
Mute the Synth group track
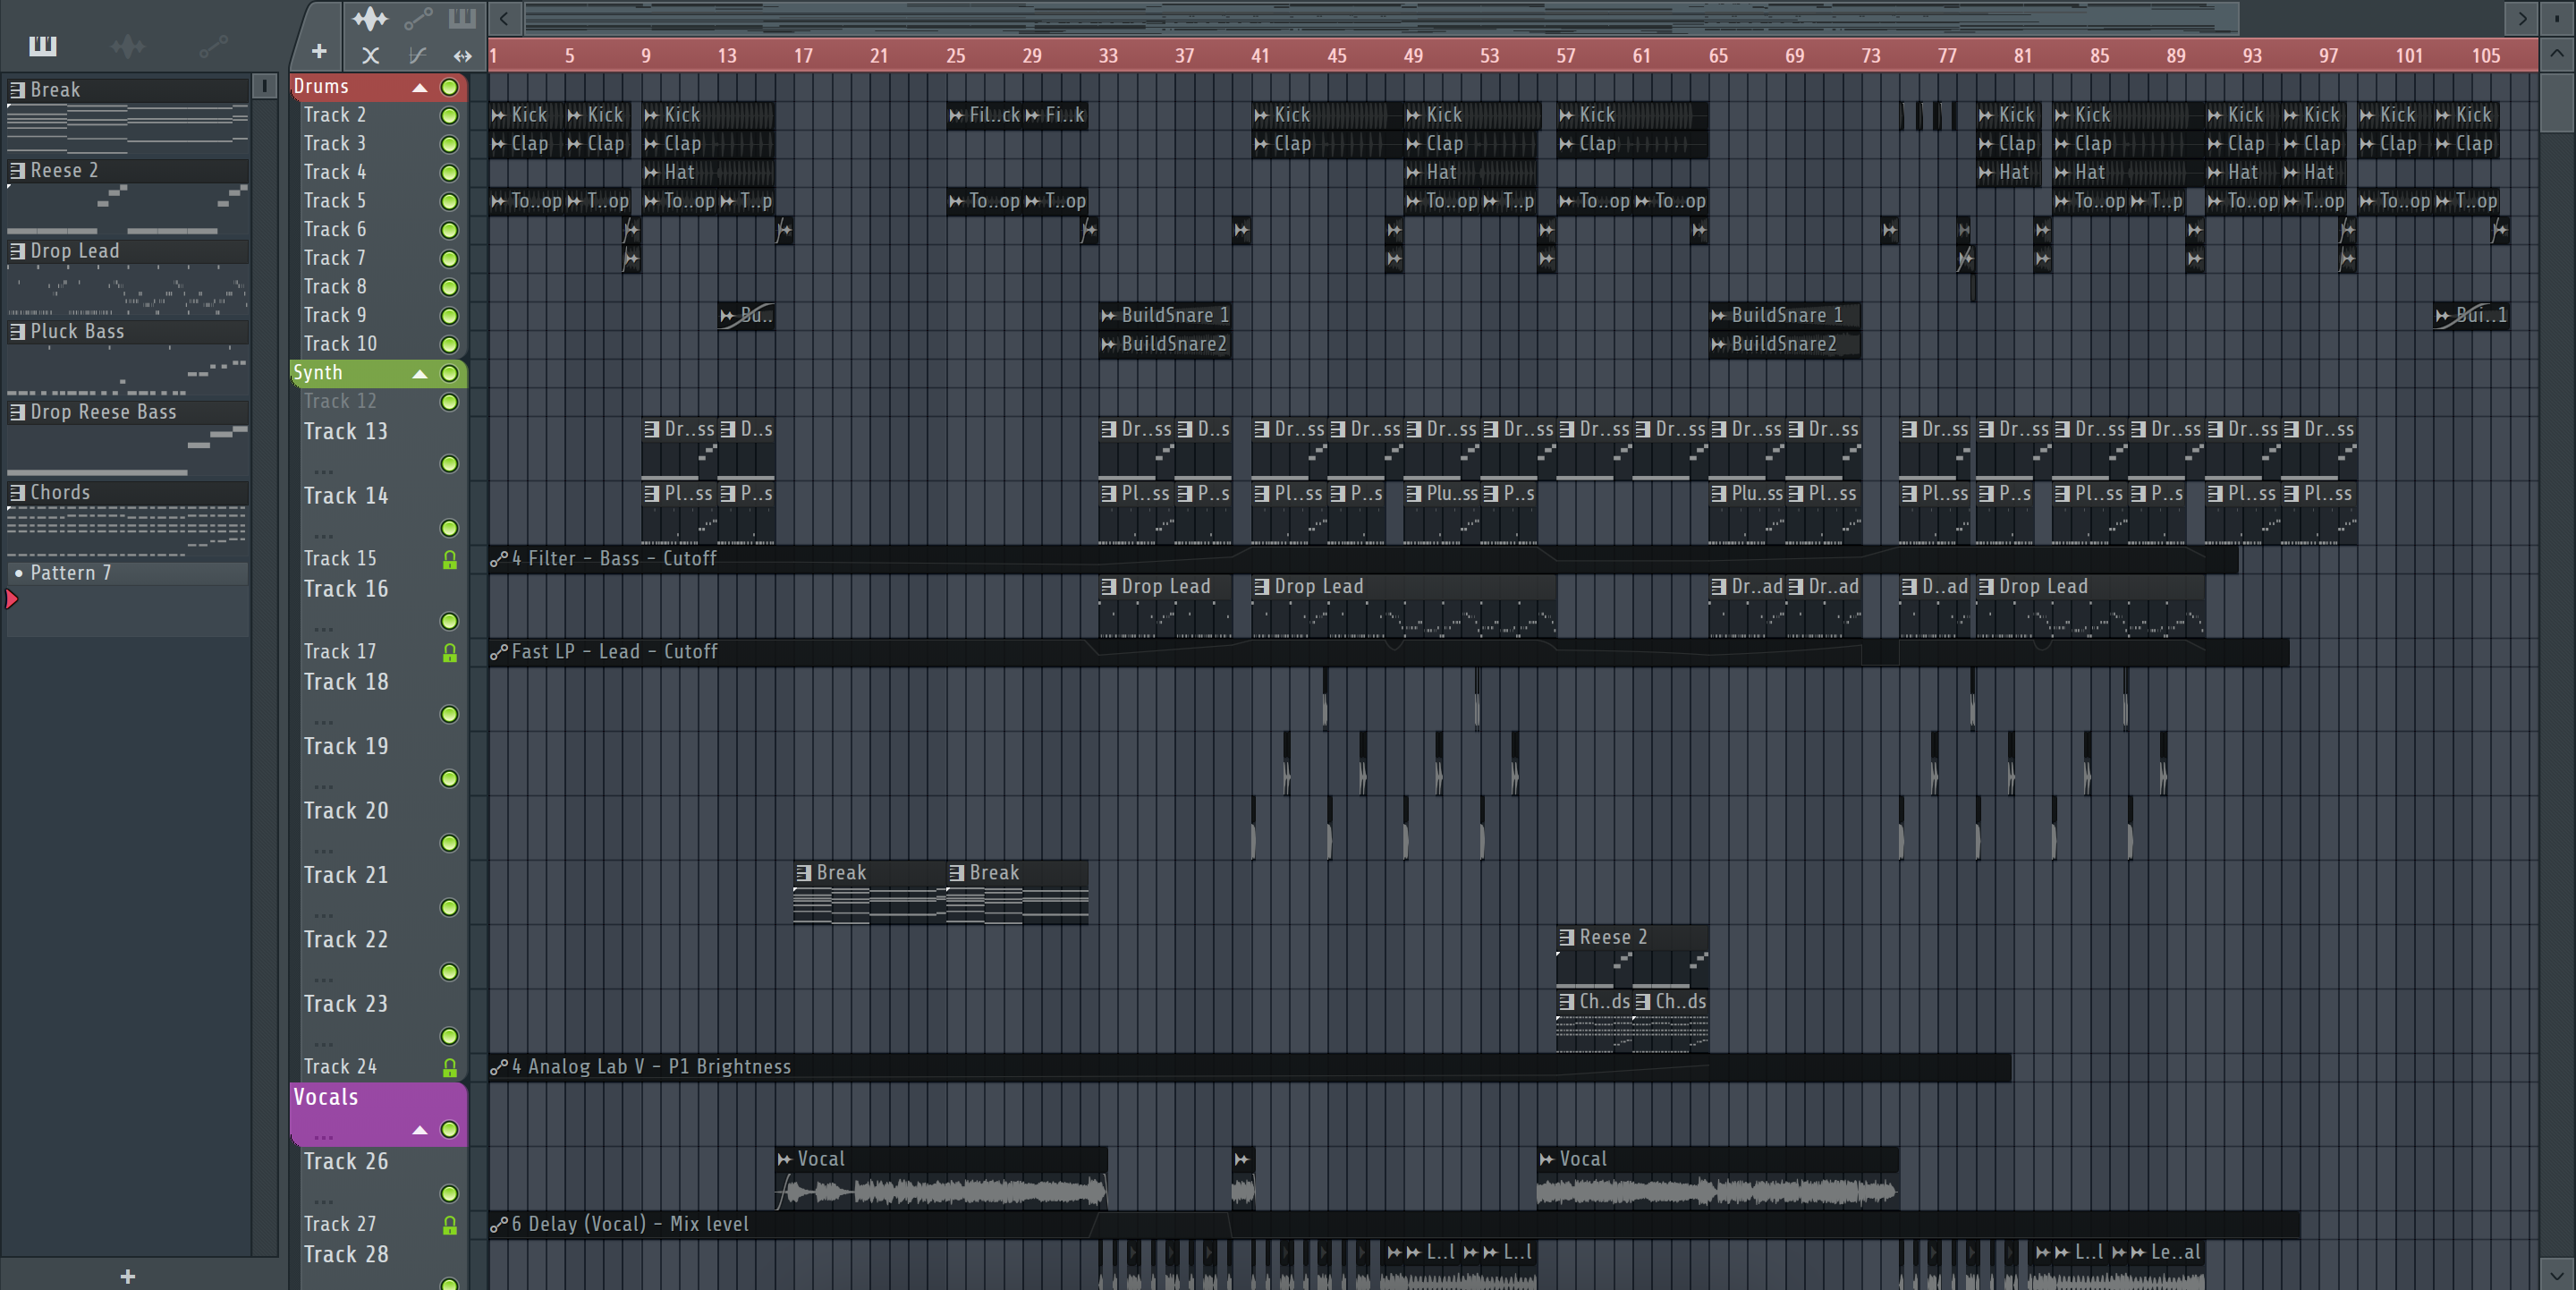450,373
